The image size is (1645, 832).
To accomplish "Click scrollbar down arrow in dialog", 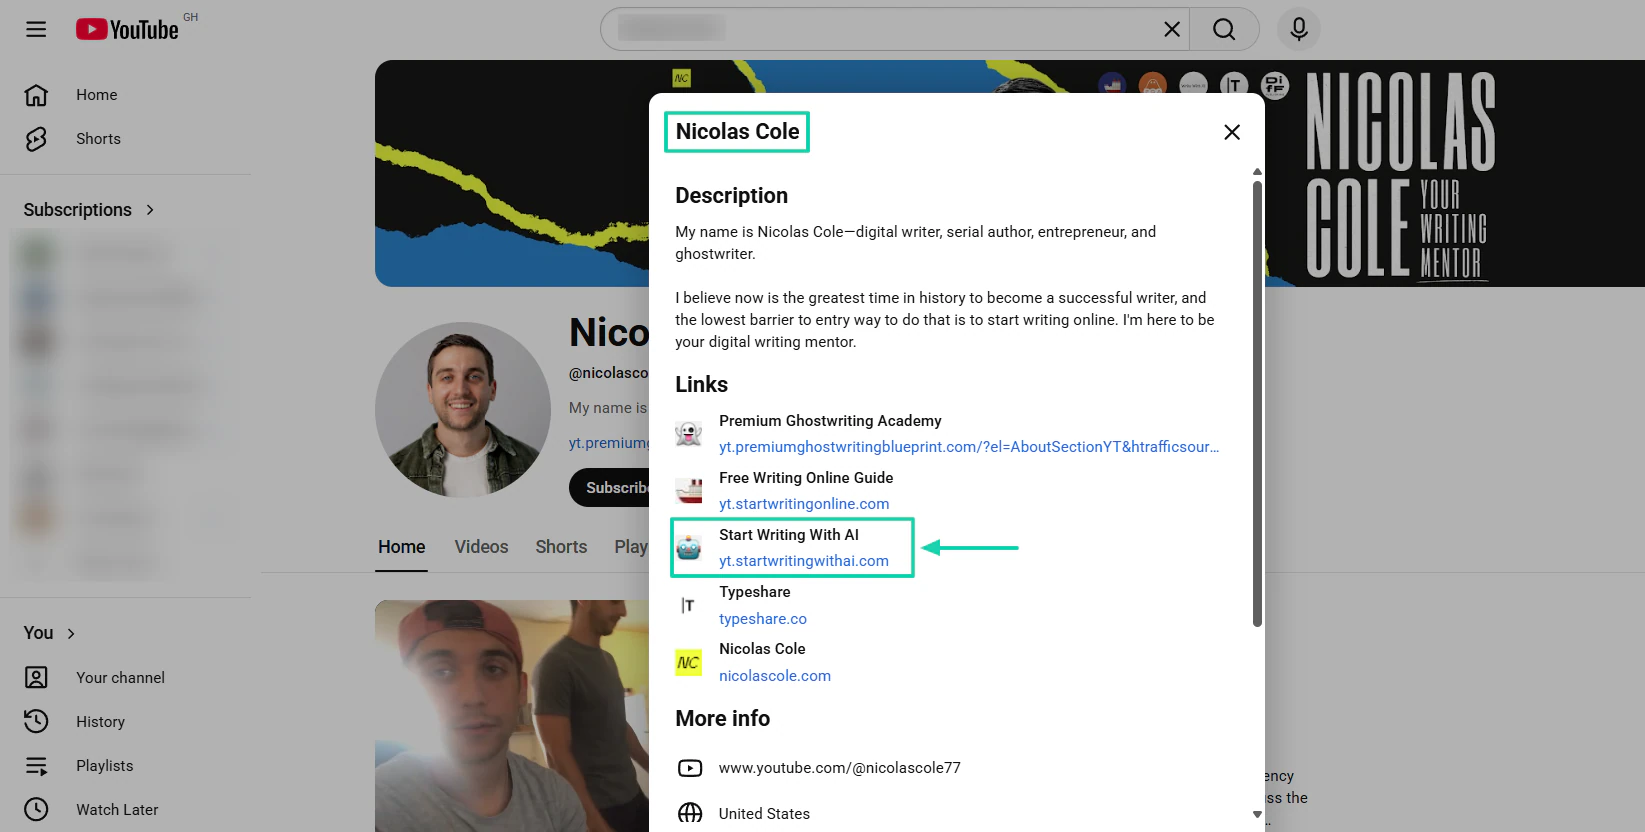I will 1257,815.
